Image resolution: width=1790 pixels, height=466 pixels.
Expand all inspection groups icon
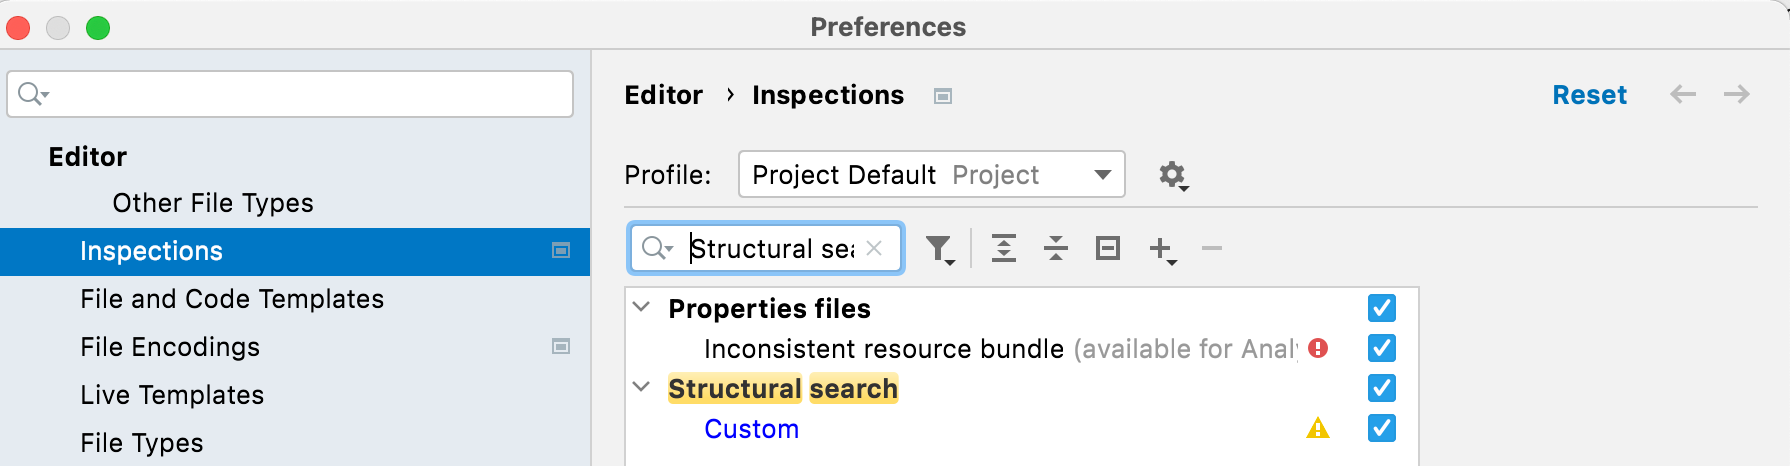[x=1004, y=248]
